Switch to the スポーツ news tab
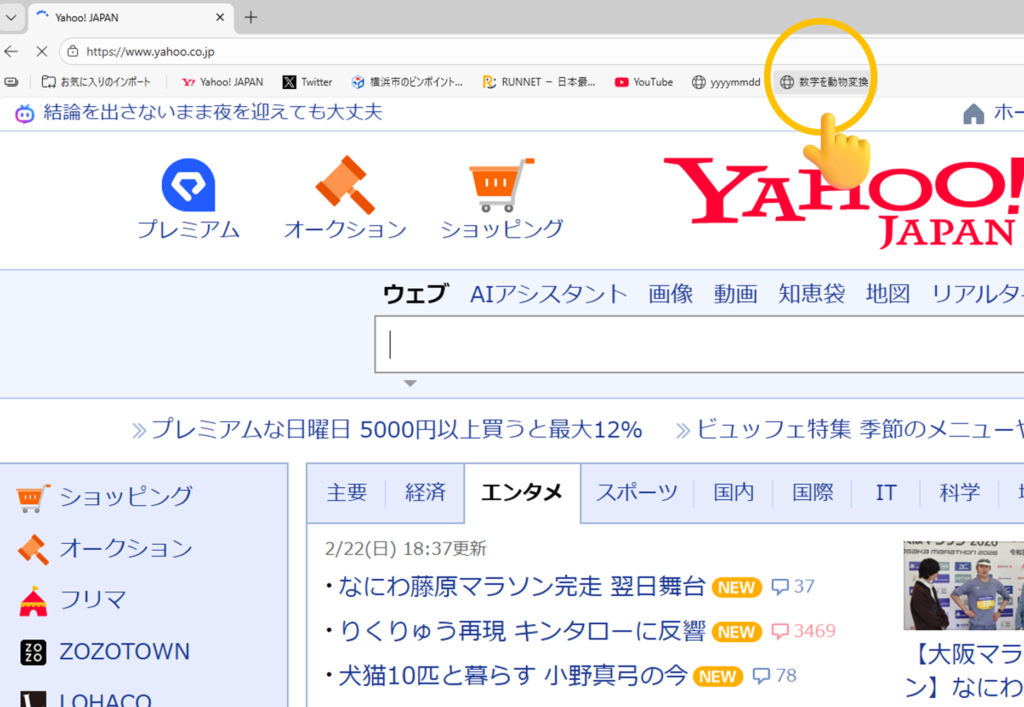Viewport: 1024px width, 707px height. coord(637,492)
